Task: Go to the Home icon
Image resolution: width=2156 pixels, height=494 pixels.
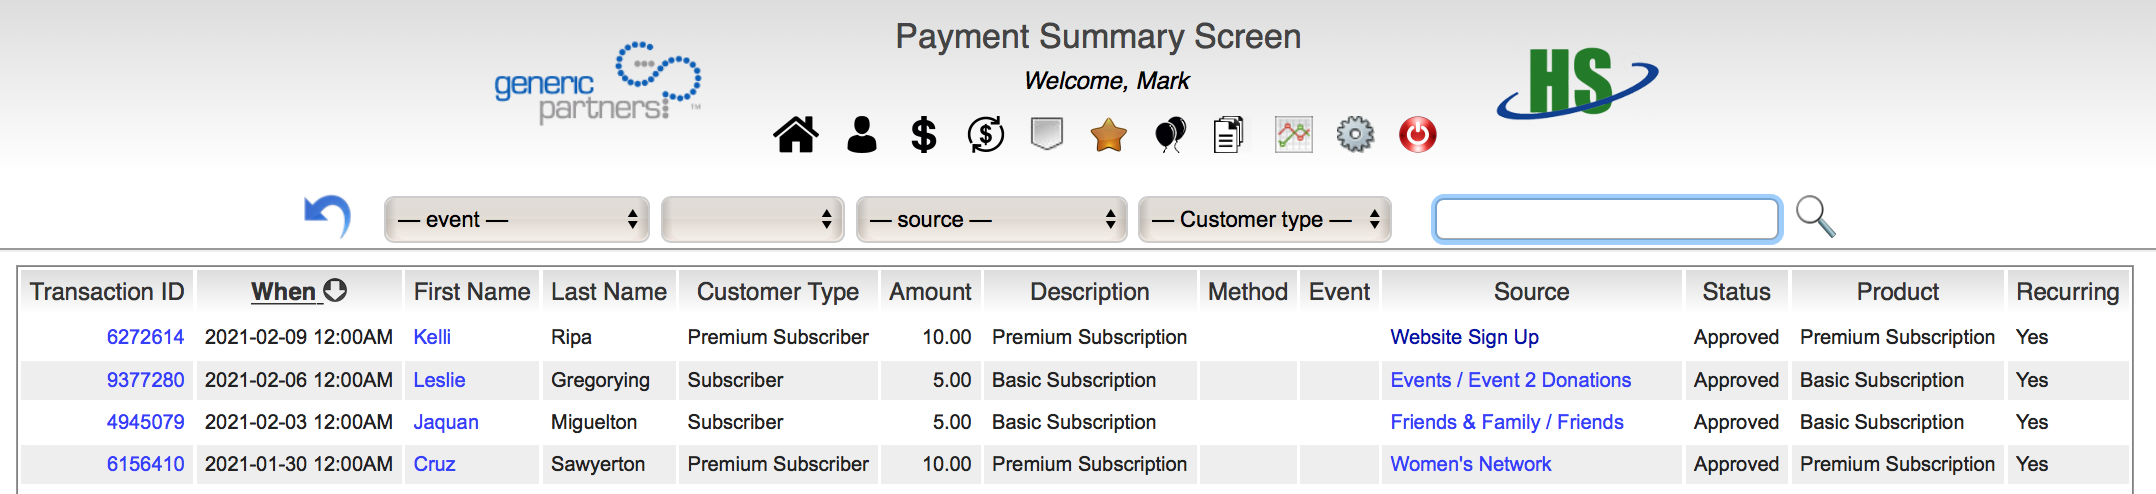Action: point(796,135)
